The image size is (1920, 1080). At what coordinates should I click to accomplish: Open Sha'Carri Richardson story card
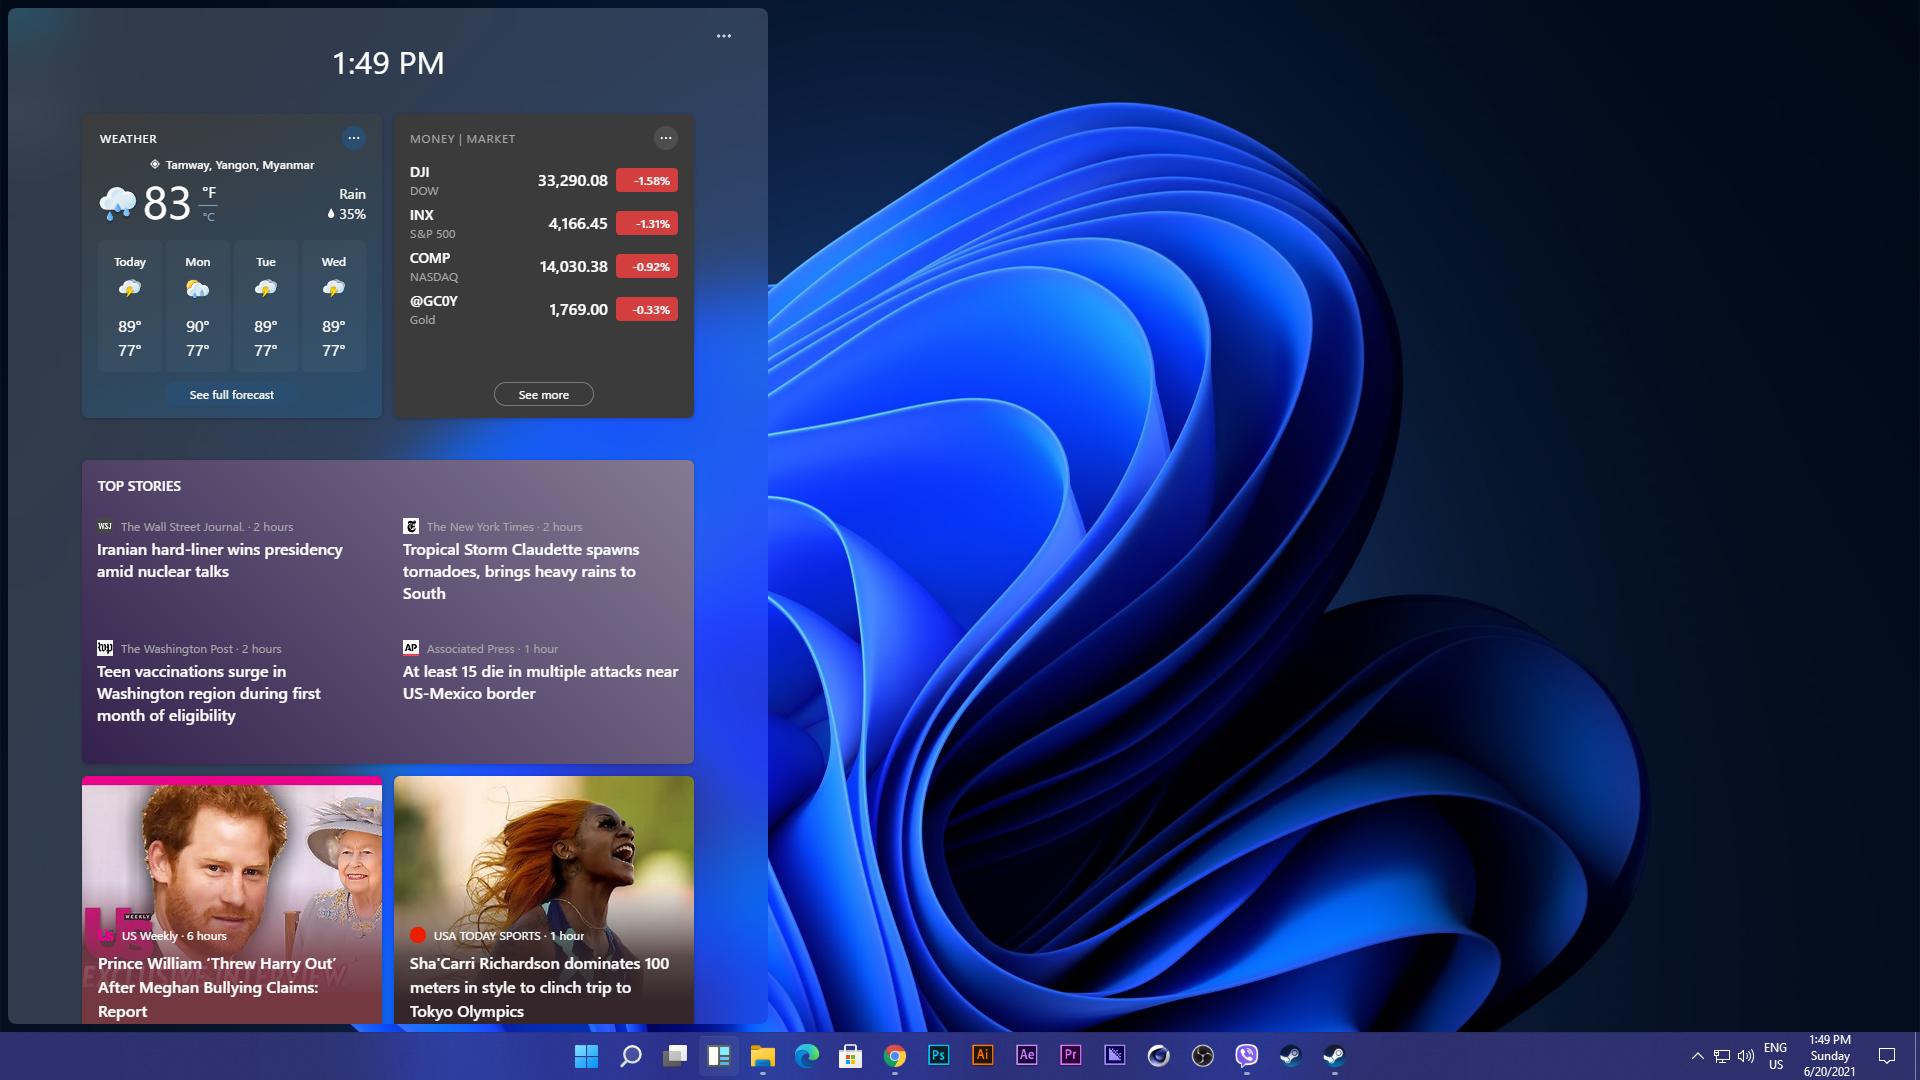543,900
